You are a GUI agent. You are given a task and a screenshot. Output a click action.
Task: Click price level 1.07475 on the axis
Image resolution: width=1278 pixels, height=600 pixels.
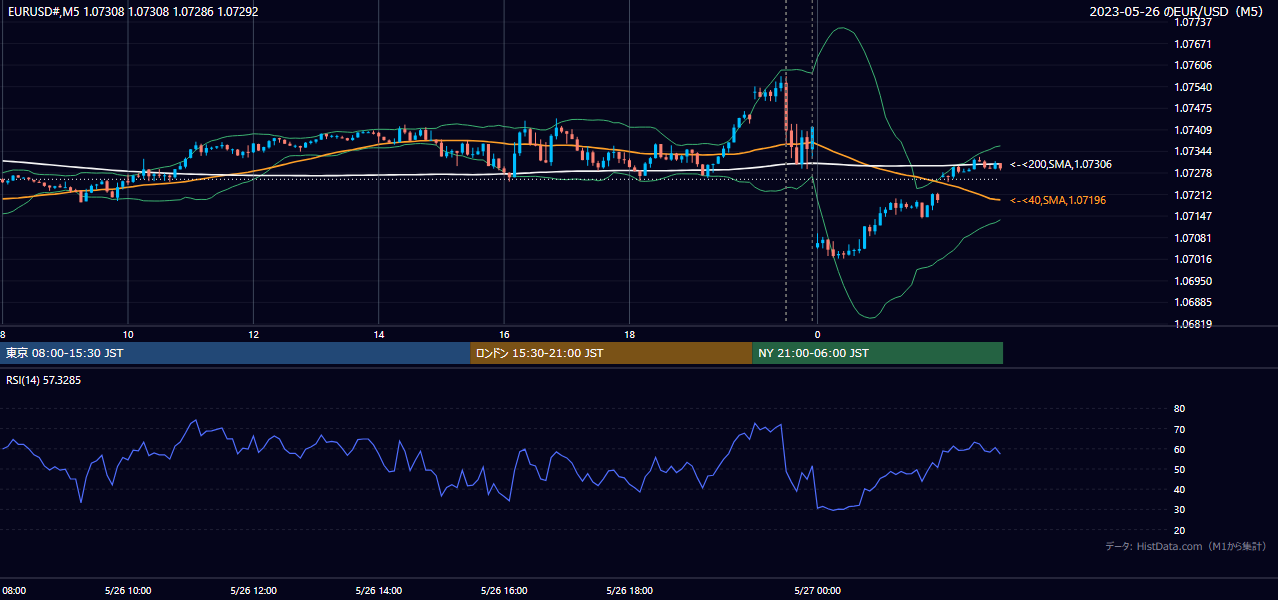1193,108
